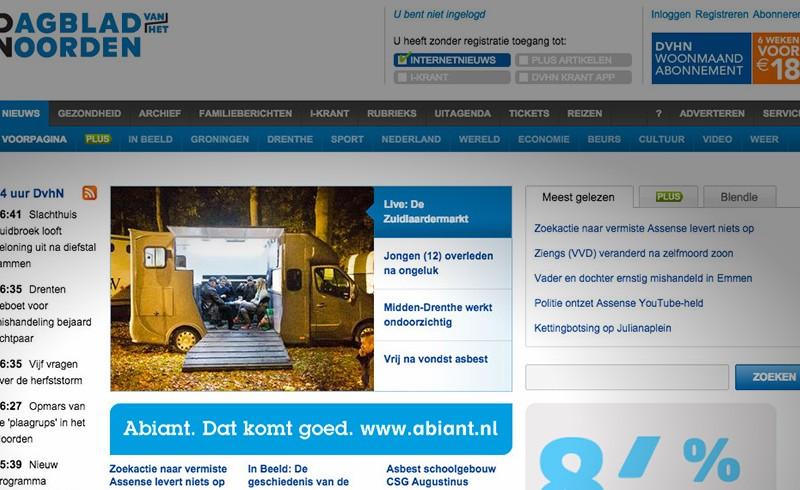The width and height of the screenshot is (800, 490).
Task: Click the question mark help item
Action: [x=659, y=113]
